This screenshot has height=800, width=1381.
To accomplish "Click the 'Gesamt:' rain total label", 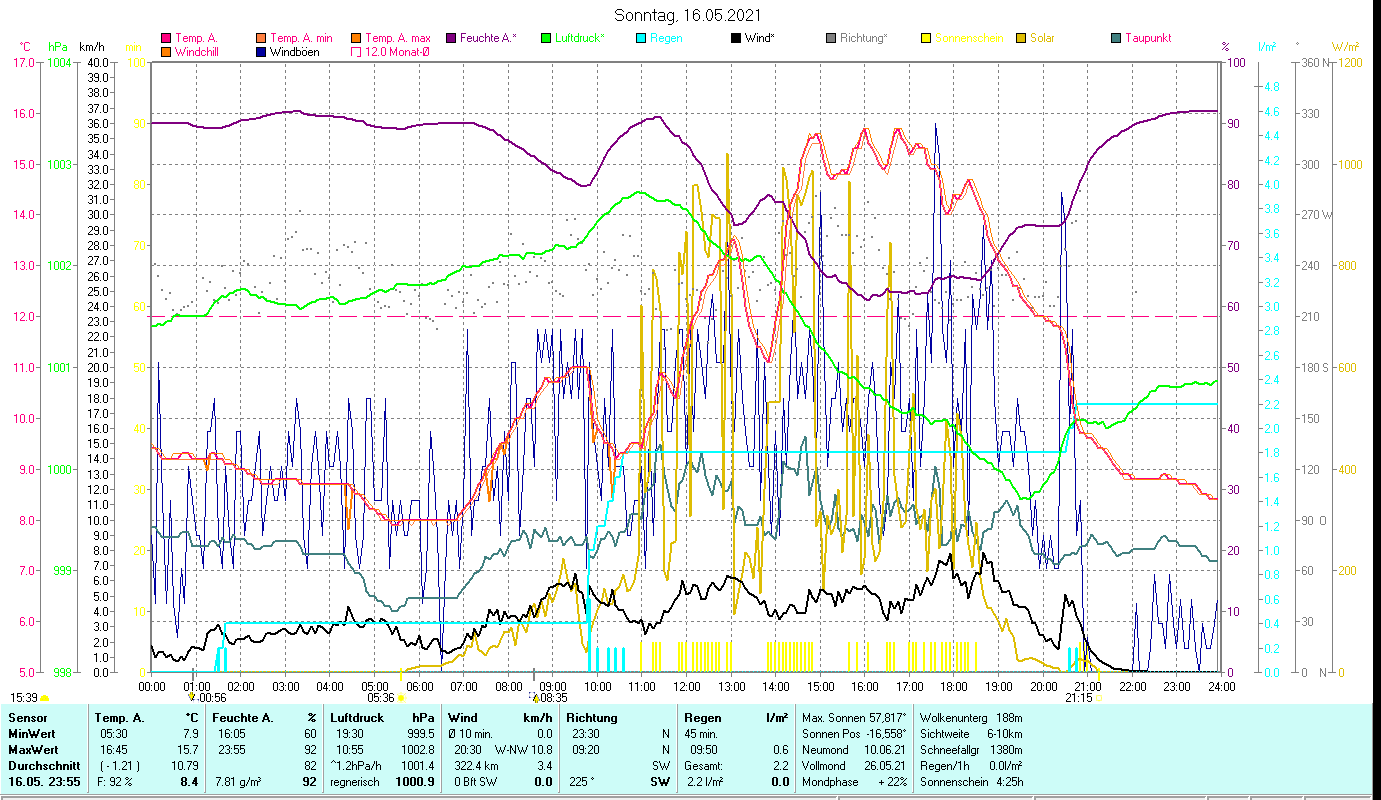I will [x=703, y=765].
